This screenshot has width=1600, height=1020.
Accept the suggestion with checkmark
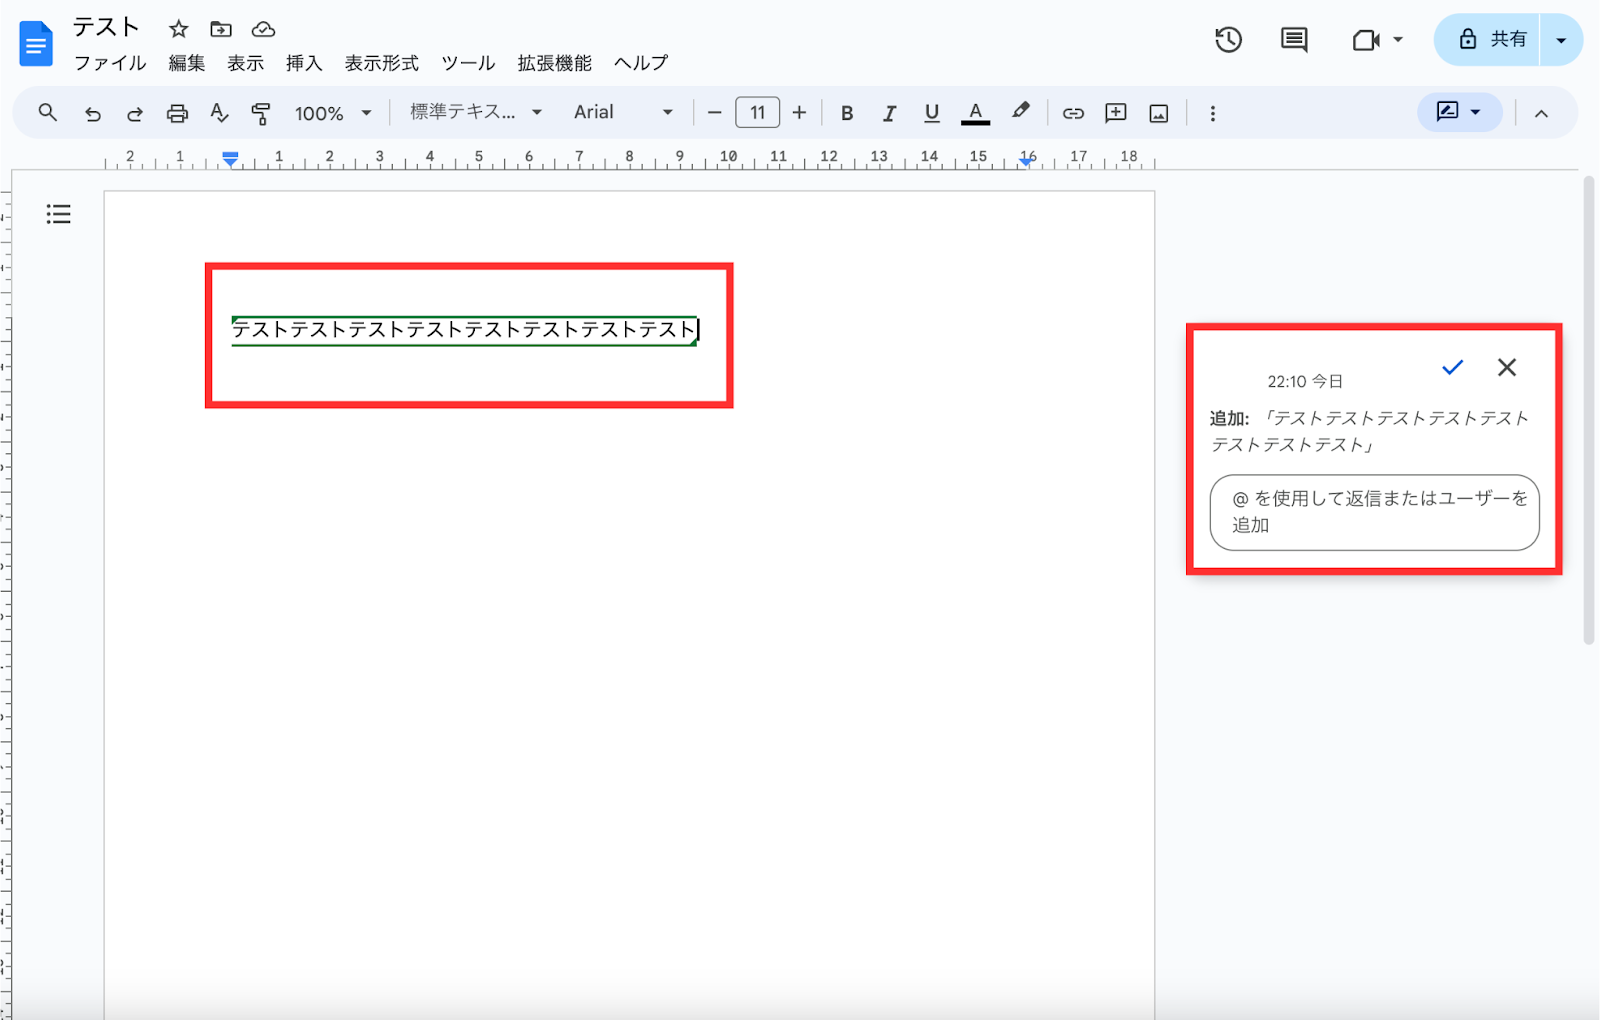[1452, 367]
